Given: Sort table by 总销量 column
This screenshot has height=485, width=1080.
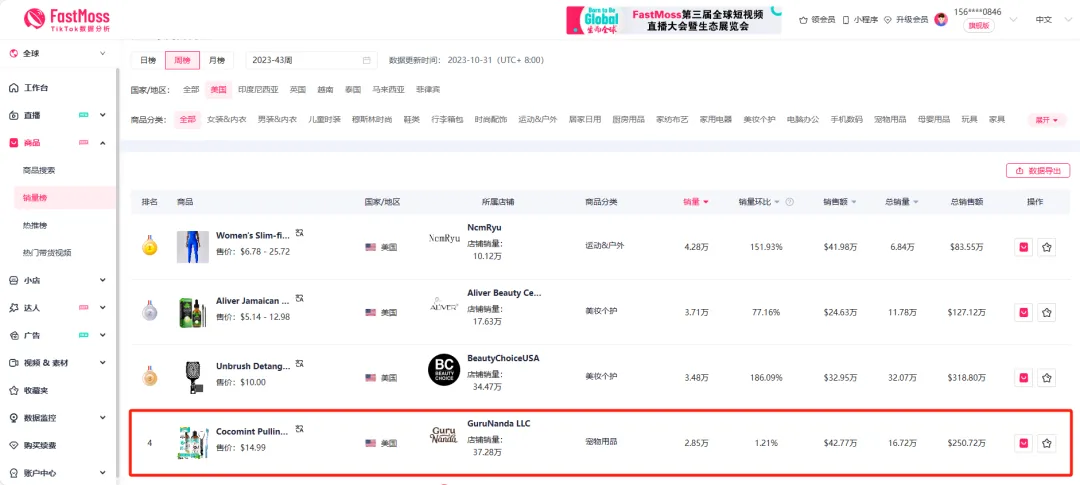Looking at the screenshot, I should pos(902,202).
